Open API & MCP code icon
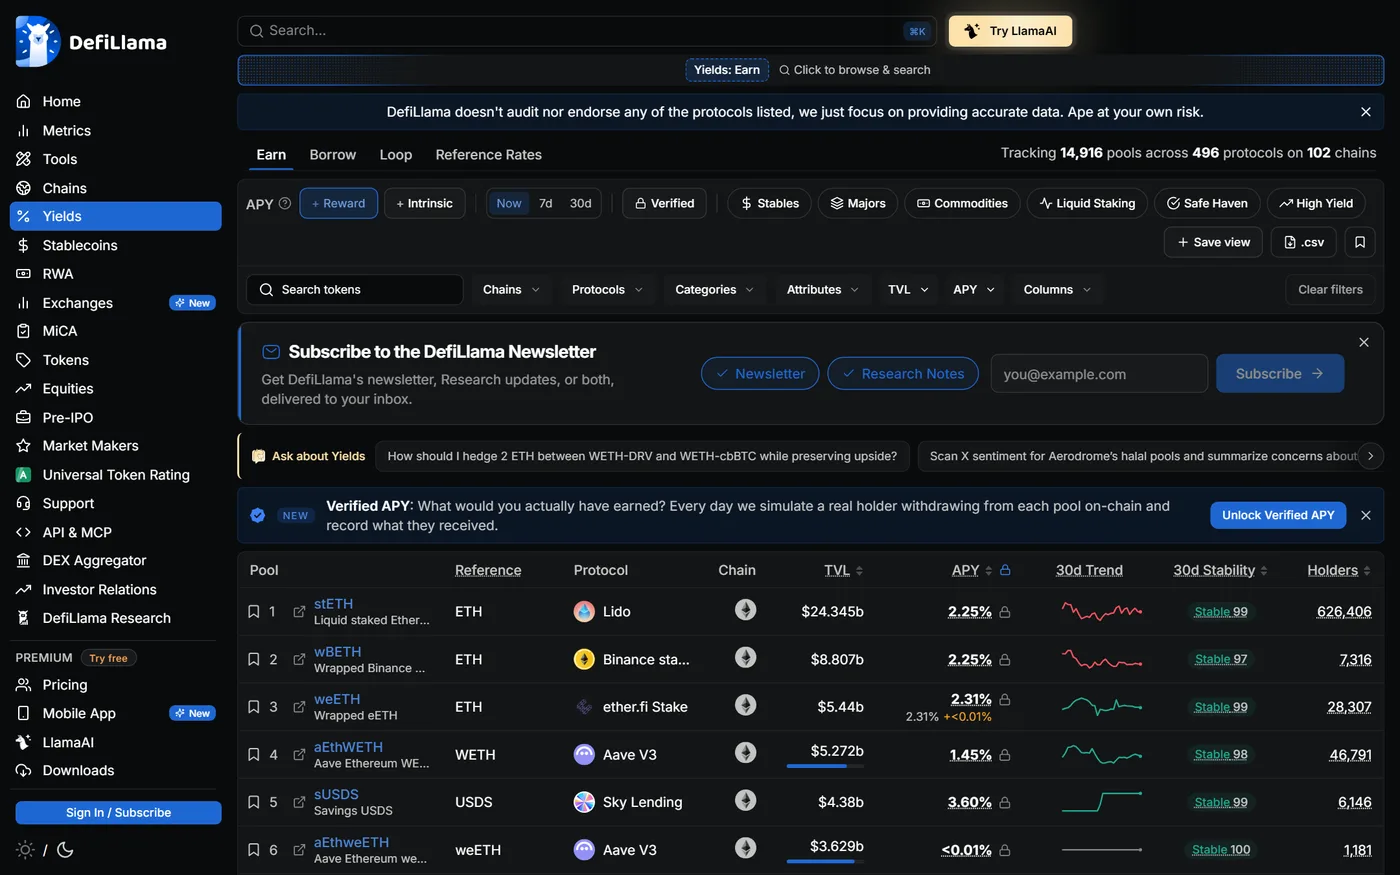Viewport: 1400px width, 875px height. (24, 533)
